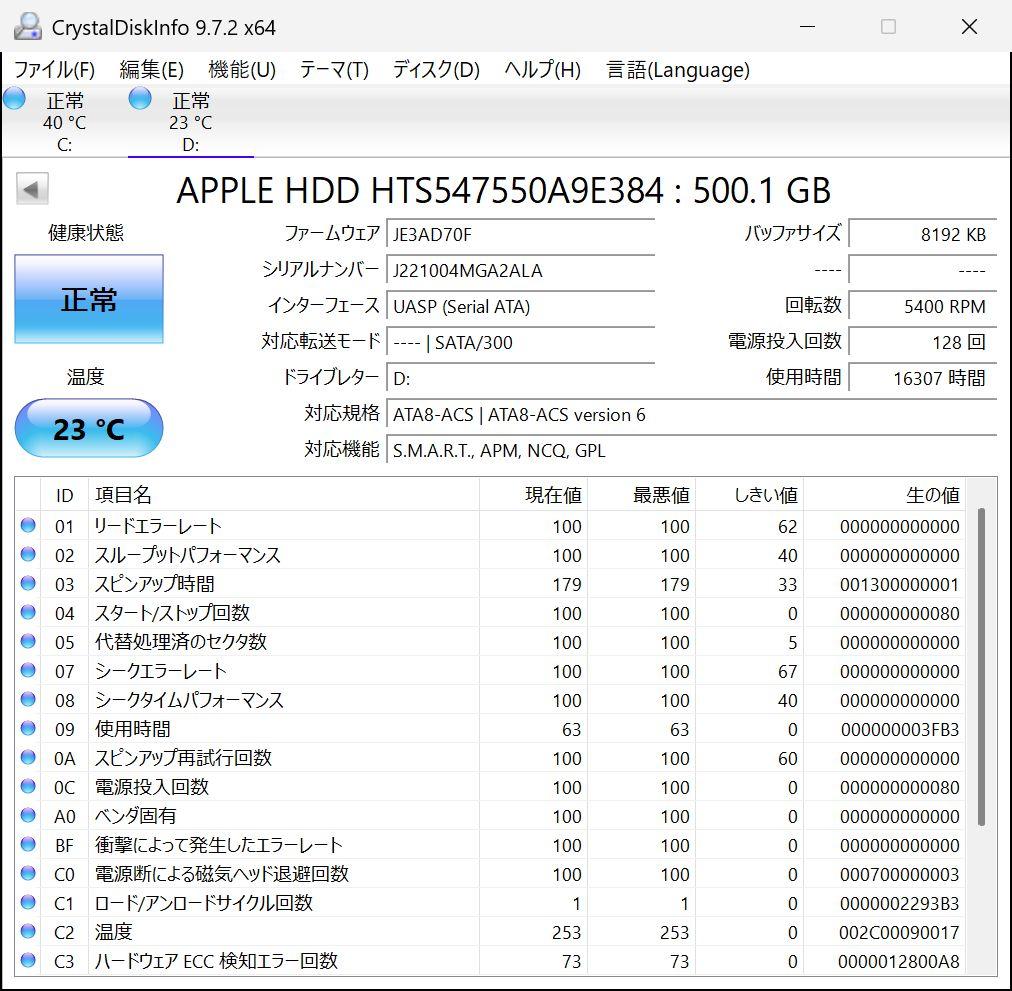Select the ロード/アンロードサイクル回数 attribute name
This screenshot has height=991, width=1012.
click(x=203, y=903)
